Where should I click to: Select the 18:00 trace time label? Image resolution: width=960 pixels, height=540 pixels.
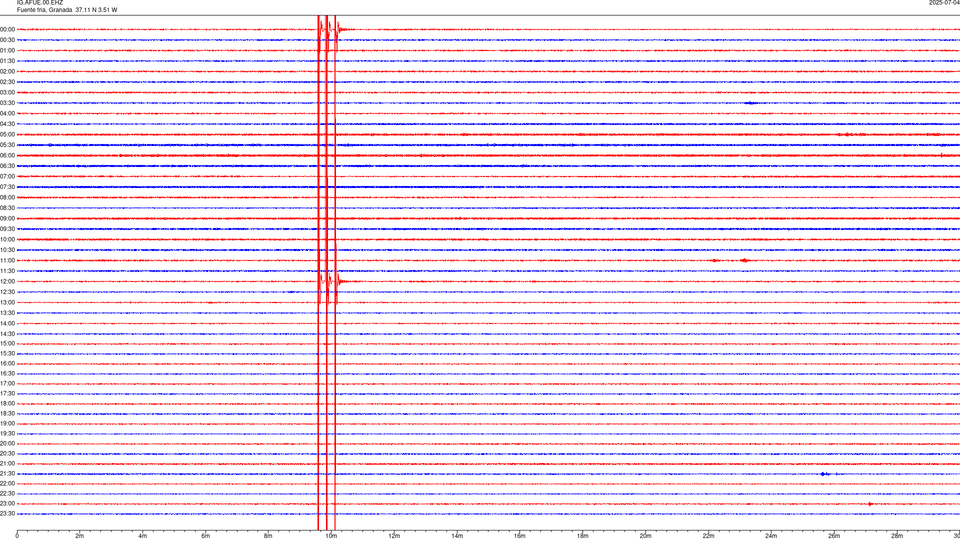pos(7,403)
